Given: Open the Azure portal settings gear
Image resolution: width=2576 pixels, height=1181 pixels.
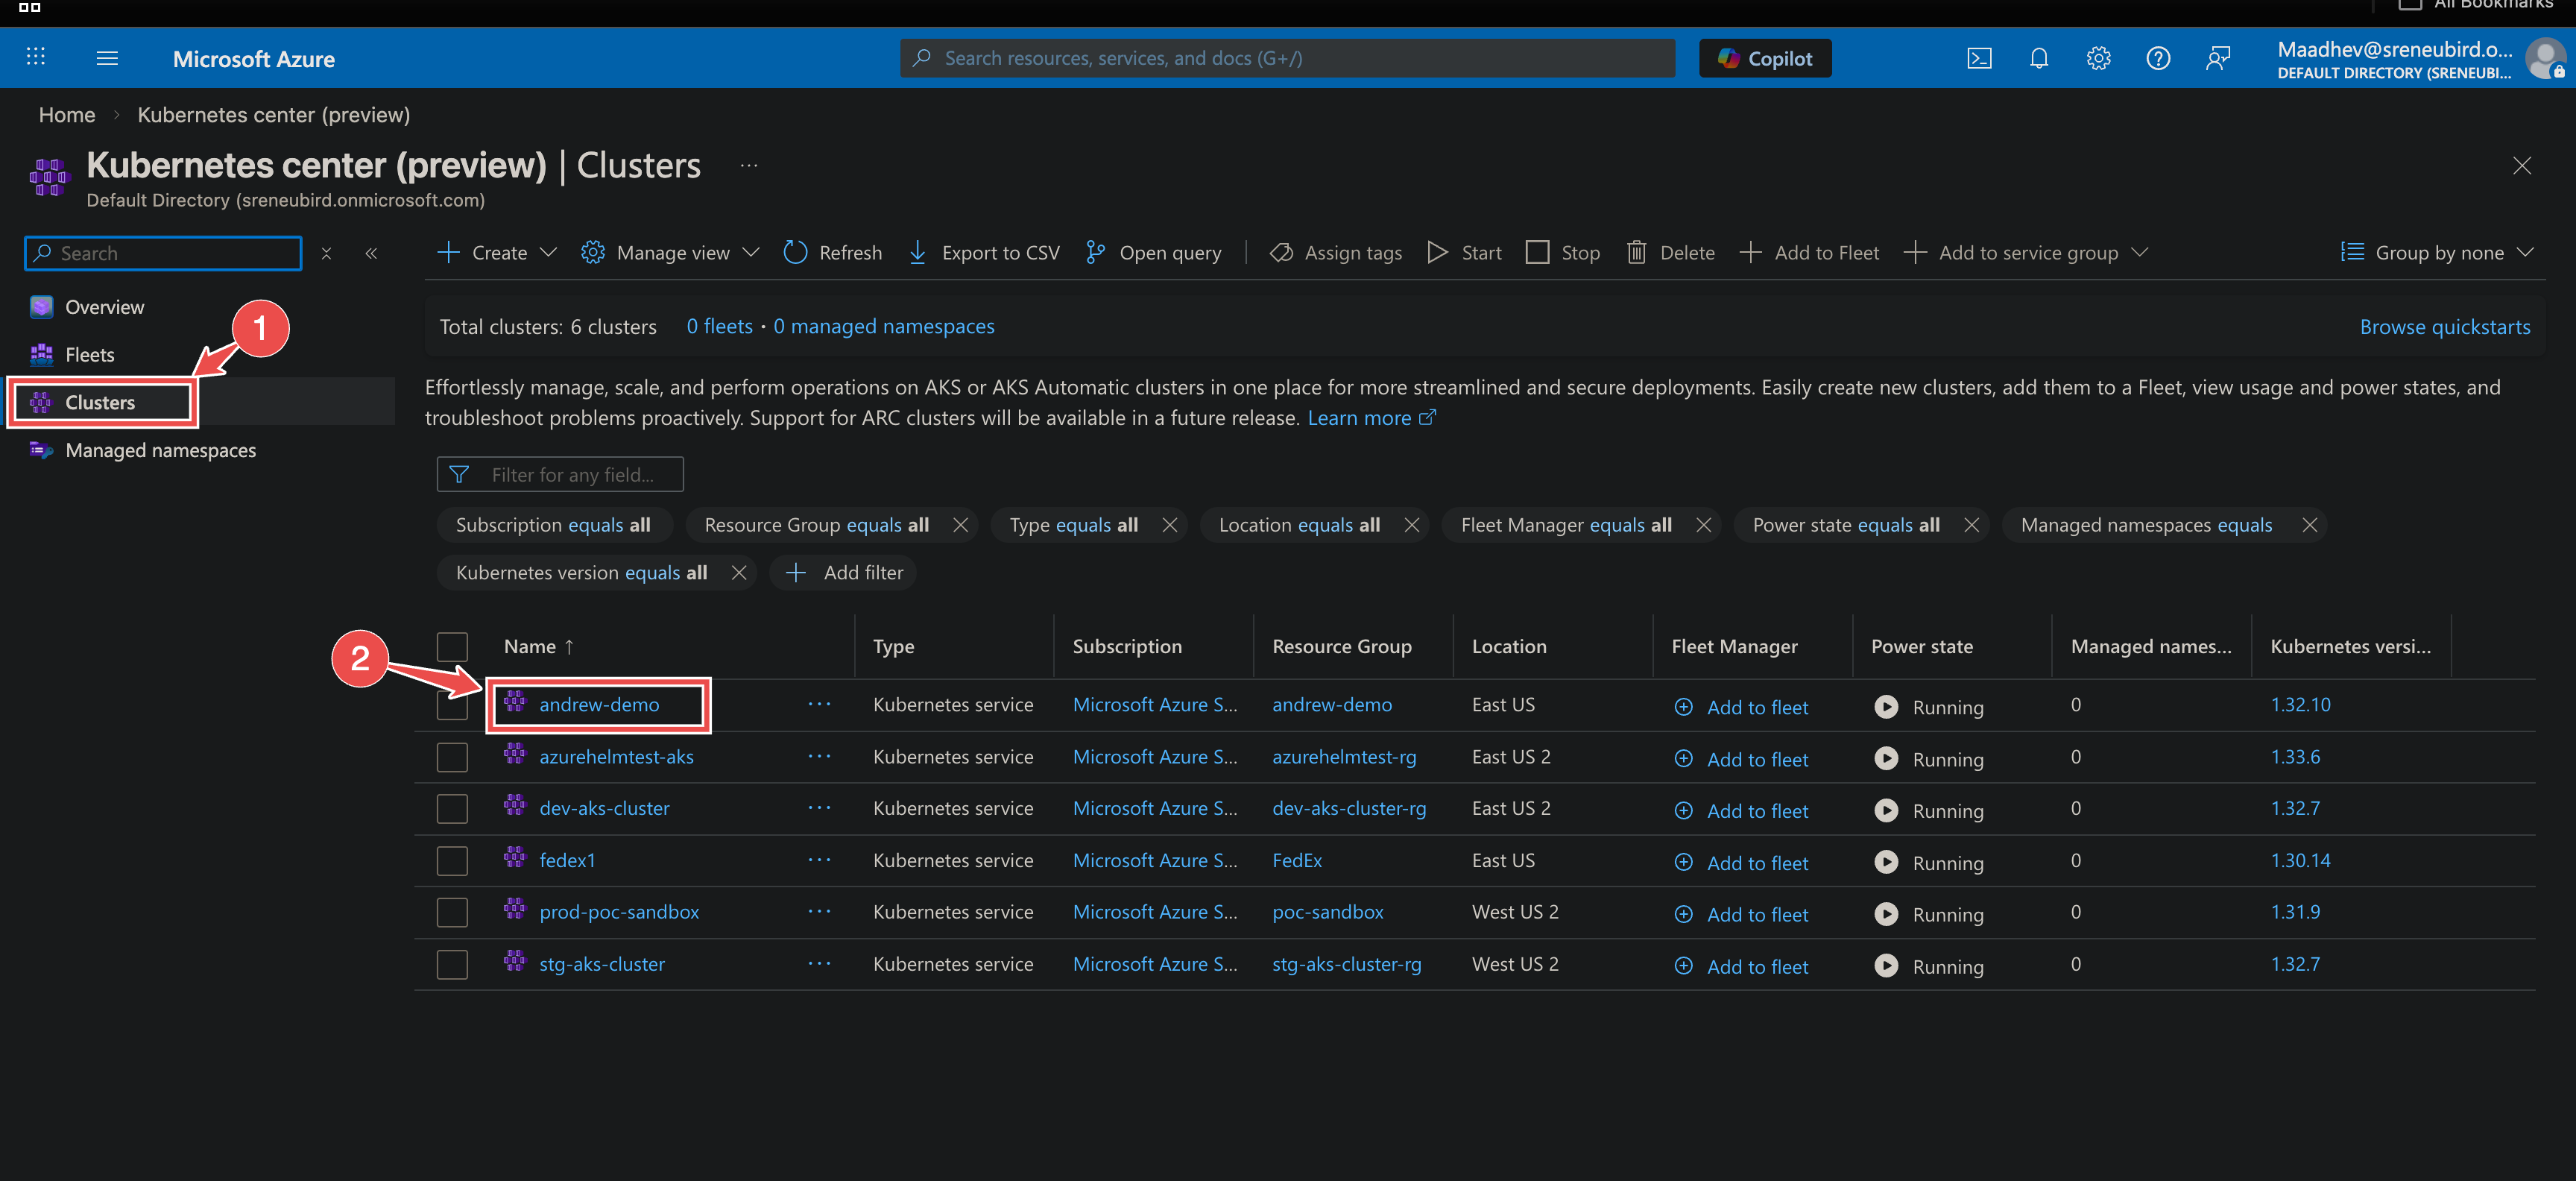Looking at the screenshot, I should [x=2098, y=58].
